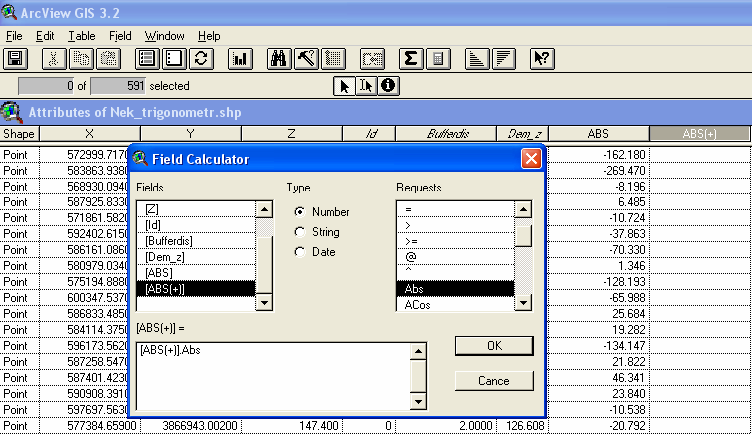Close the Field Calculator dialog
The image size is (752, 434).
[531, 159]
